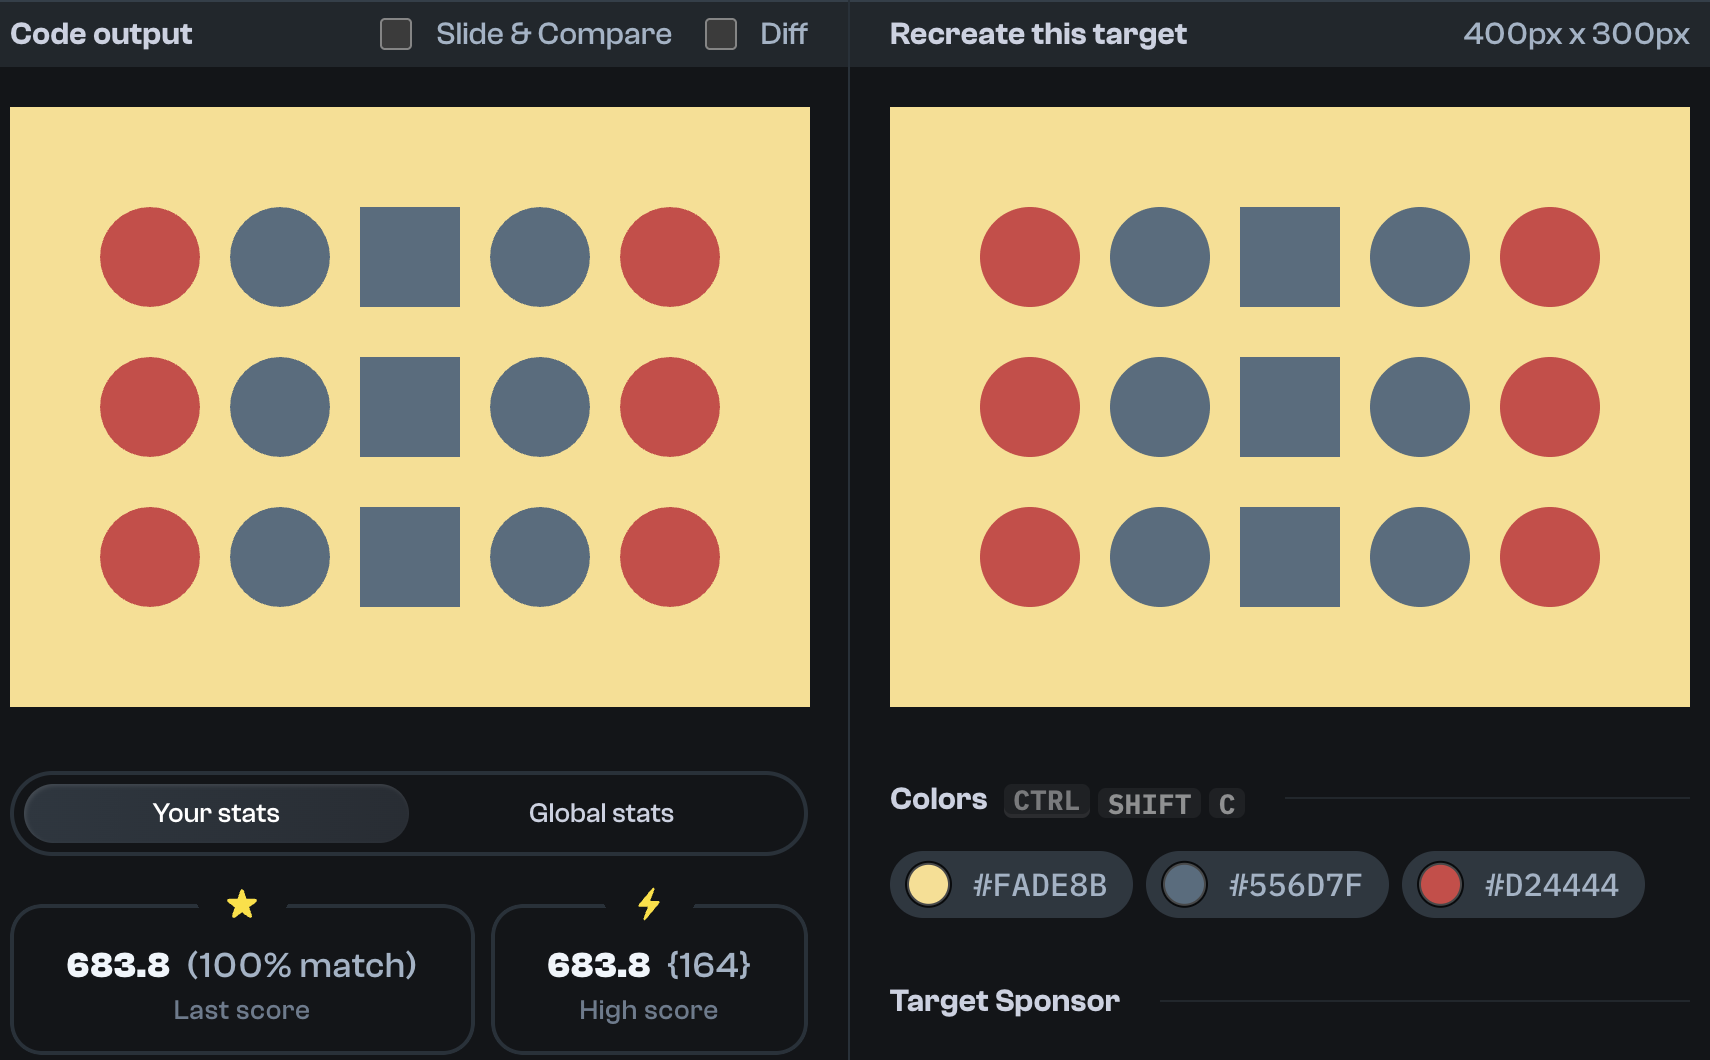Screen dimensions: 1710x1060
Task: Toggle Slide & Compare off again
Action: point(396,33)
